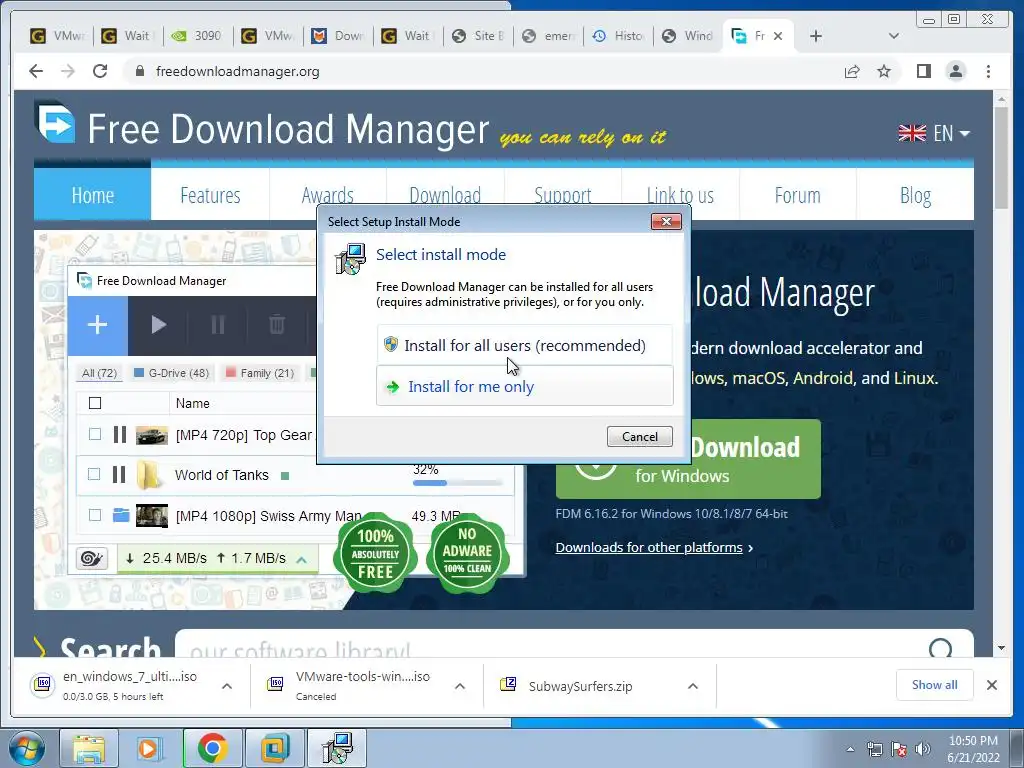
Task: Tick the checkbox for World of Tanks row
Action: click(x=94, y=474)
